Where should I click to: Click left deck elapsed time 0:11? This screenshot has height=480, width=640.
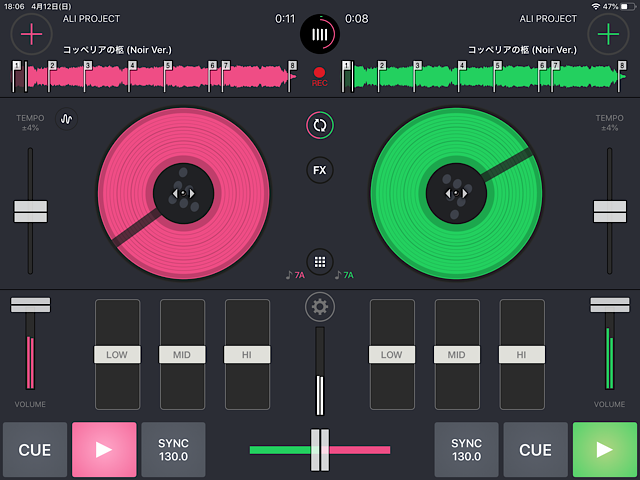point(285,19)
